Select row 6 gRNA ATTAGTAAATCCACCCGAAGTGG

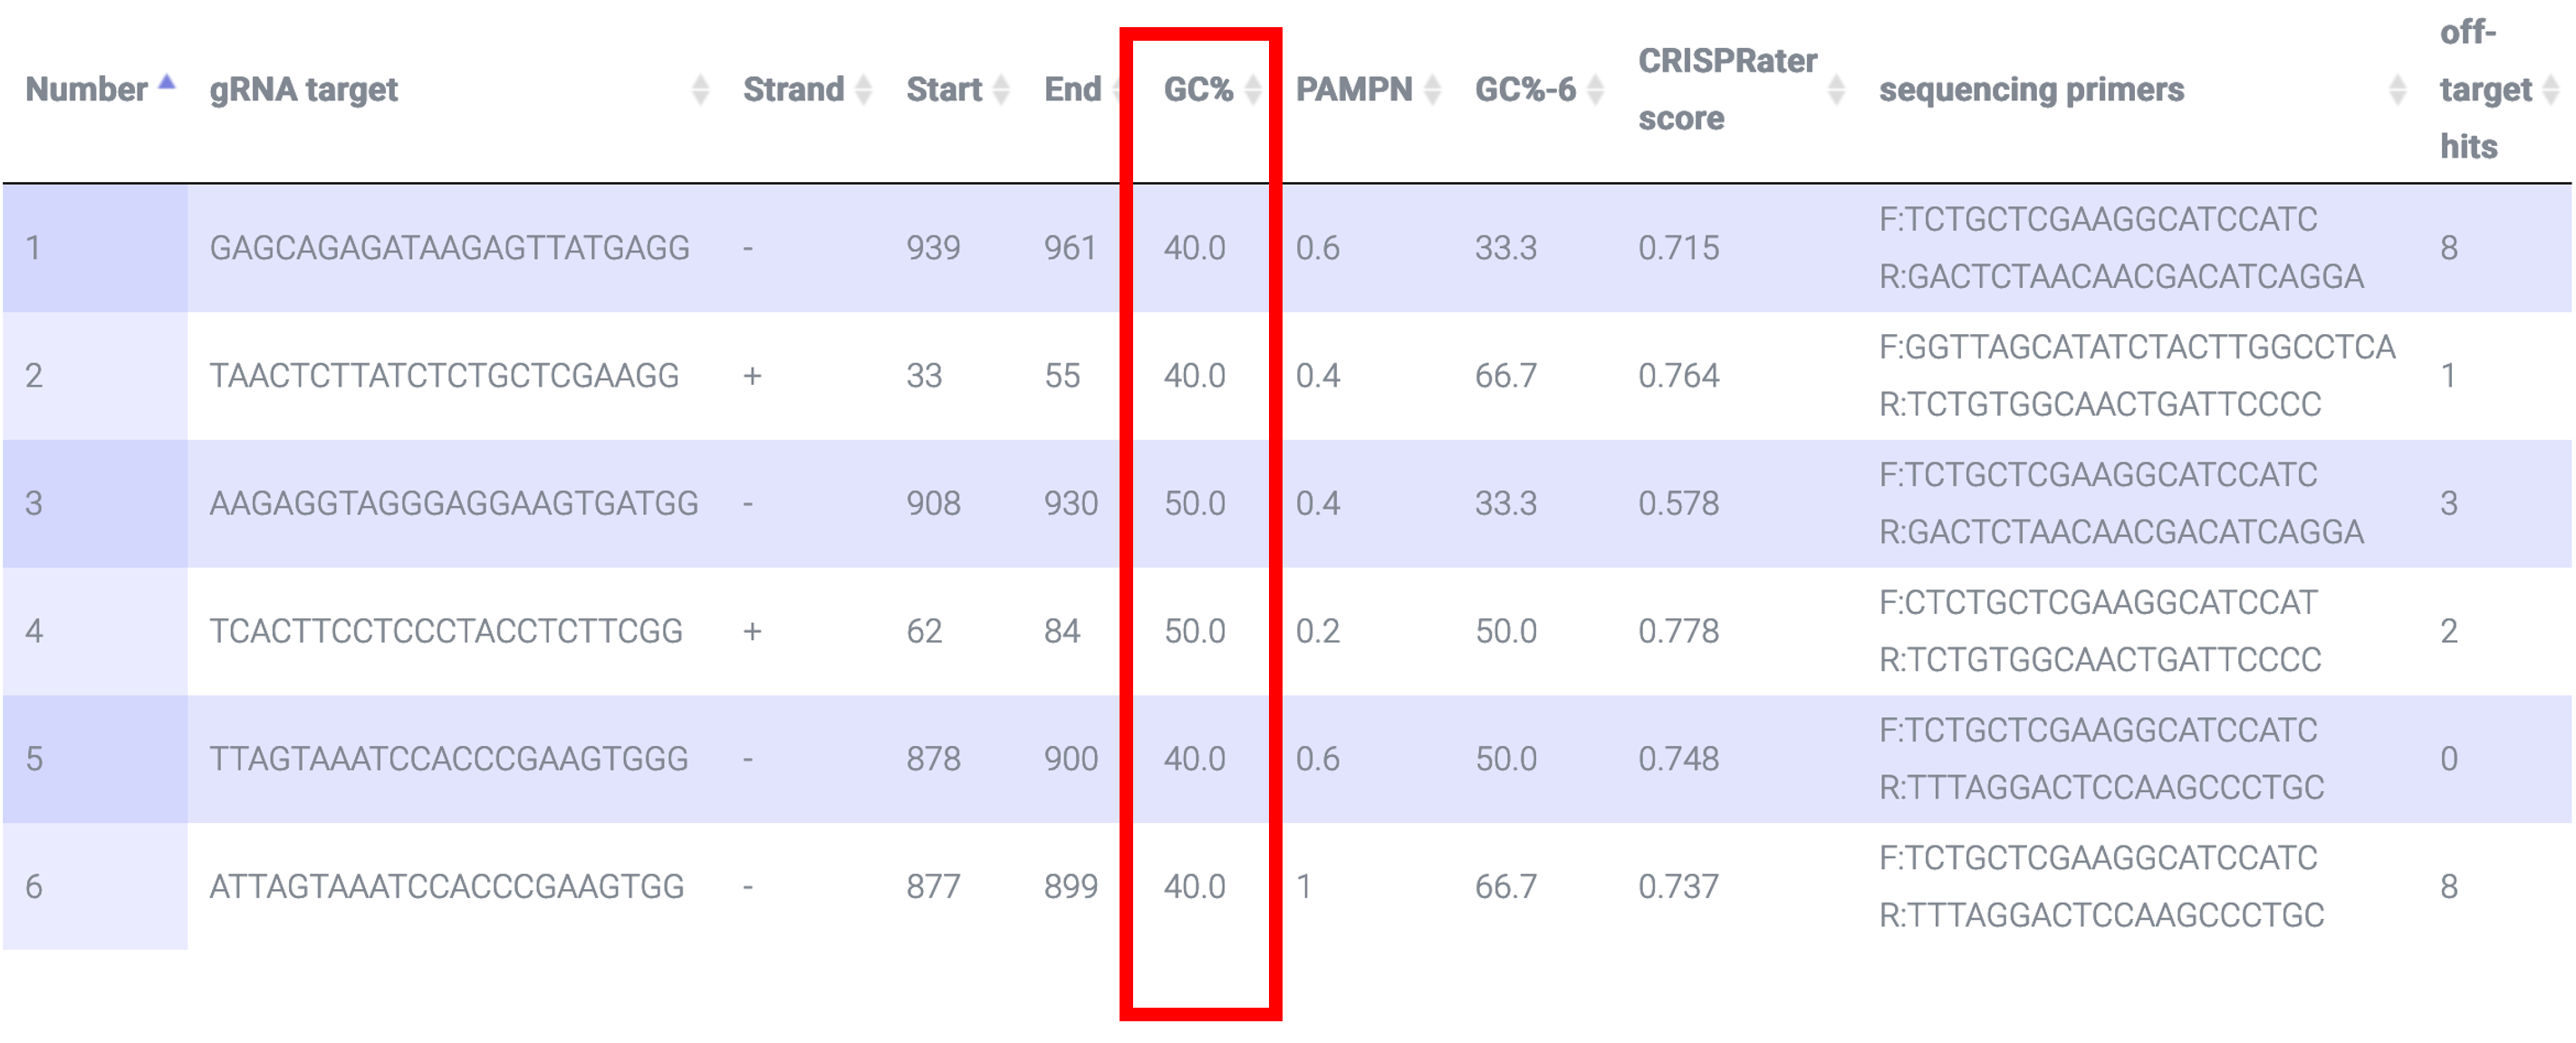[446, 887]
